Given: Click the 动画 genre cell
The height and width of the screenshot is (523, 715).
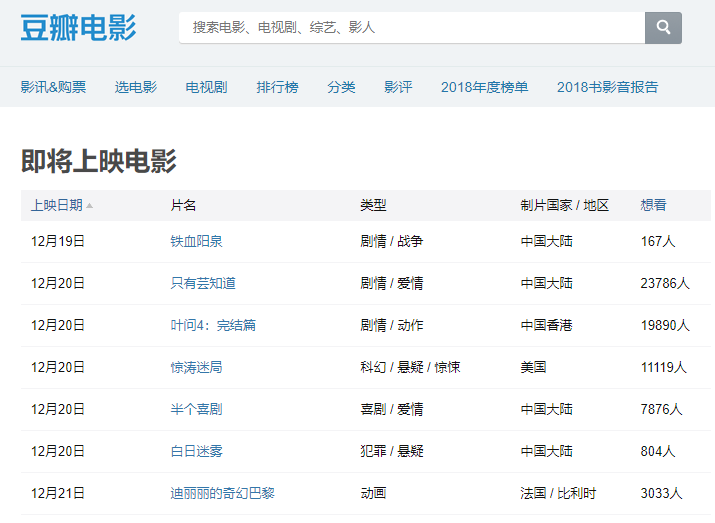Looking at the screenshot, I should (x=373, y=493).
